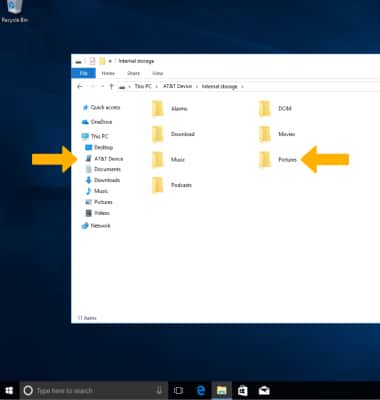Screen dimensions: 380x400
Task: Open the Alarms folder
Action: point(170,109)
